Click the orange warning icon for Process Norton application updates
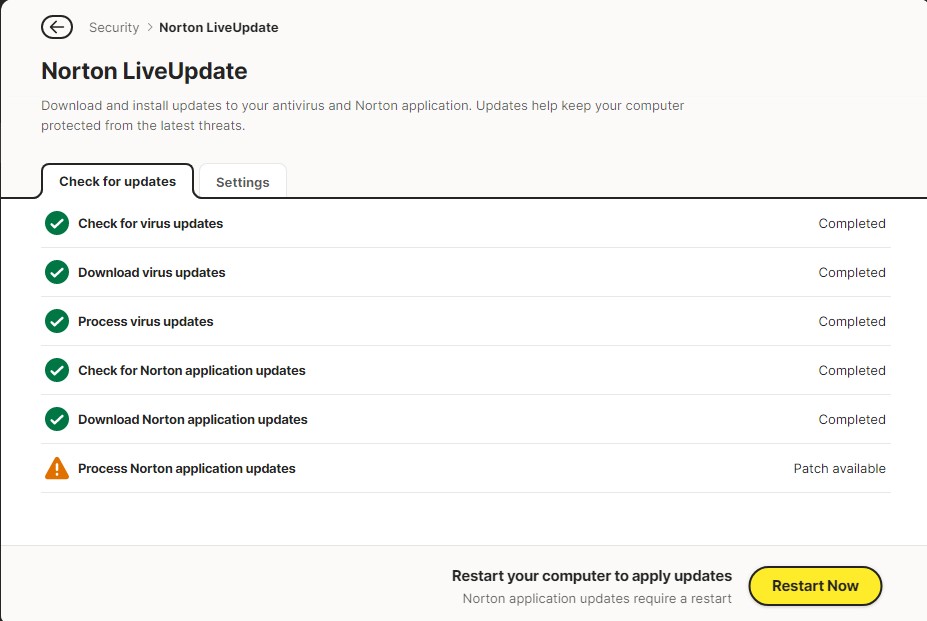 click(x=57, y=468)
